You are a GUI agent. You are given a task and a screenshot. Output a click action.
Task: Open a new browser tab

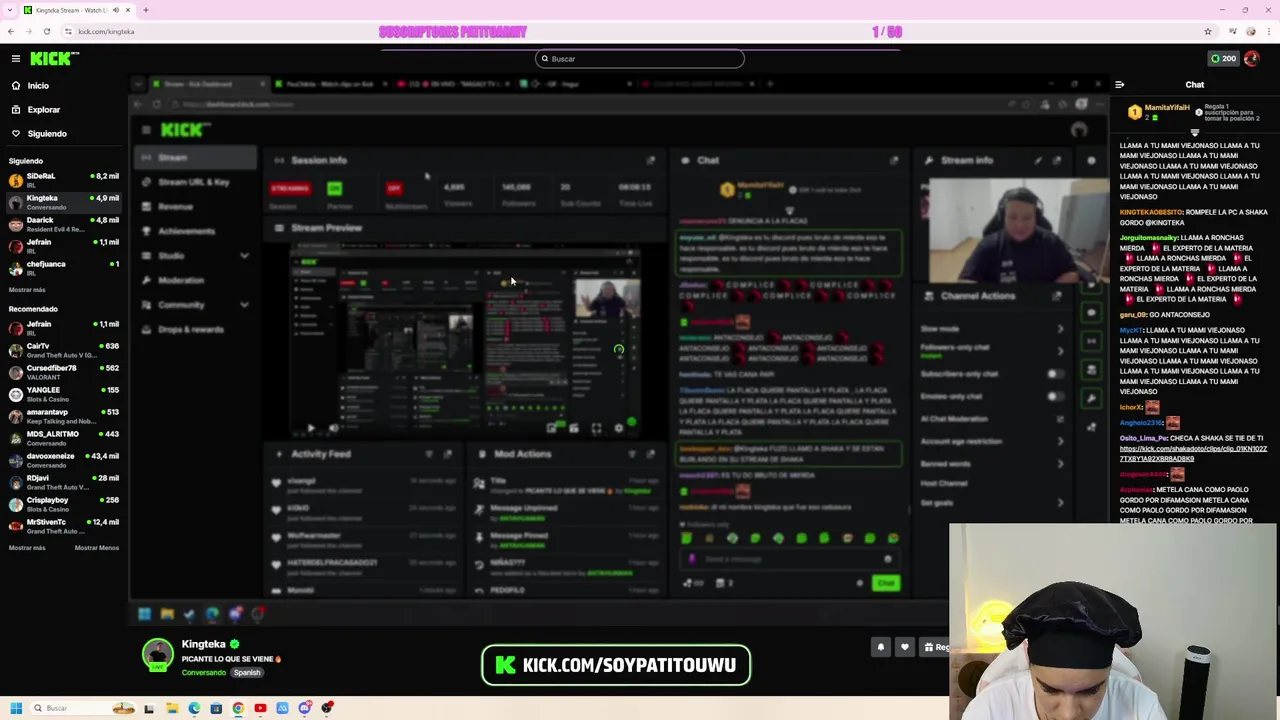[145, 10]
